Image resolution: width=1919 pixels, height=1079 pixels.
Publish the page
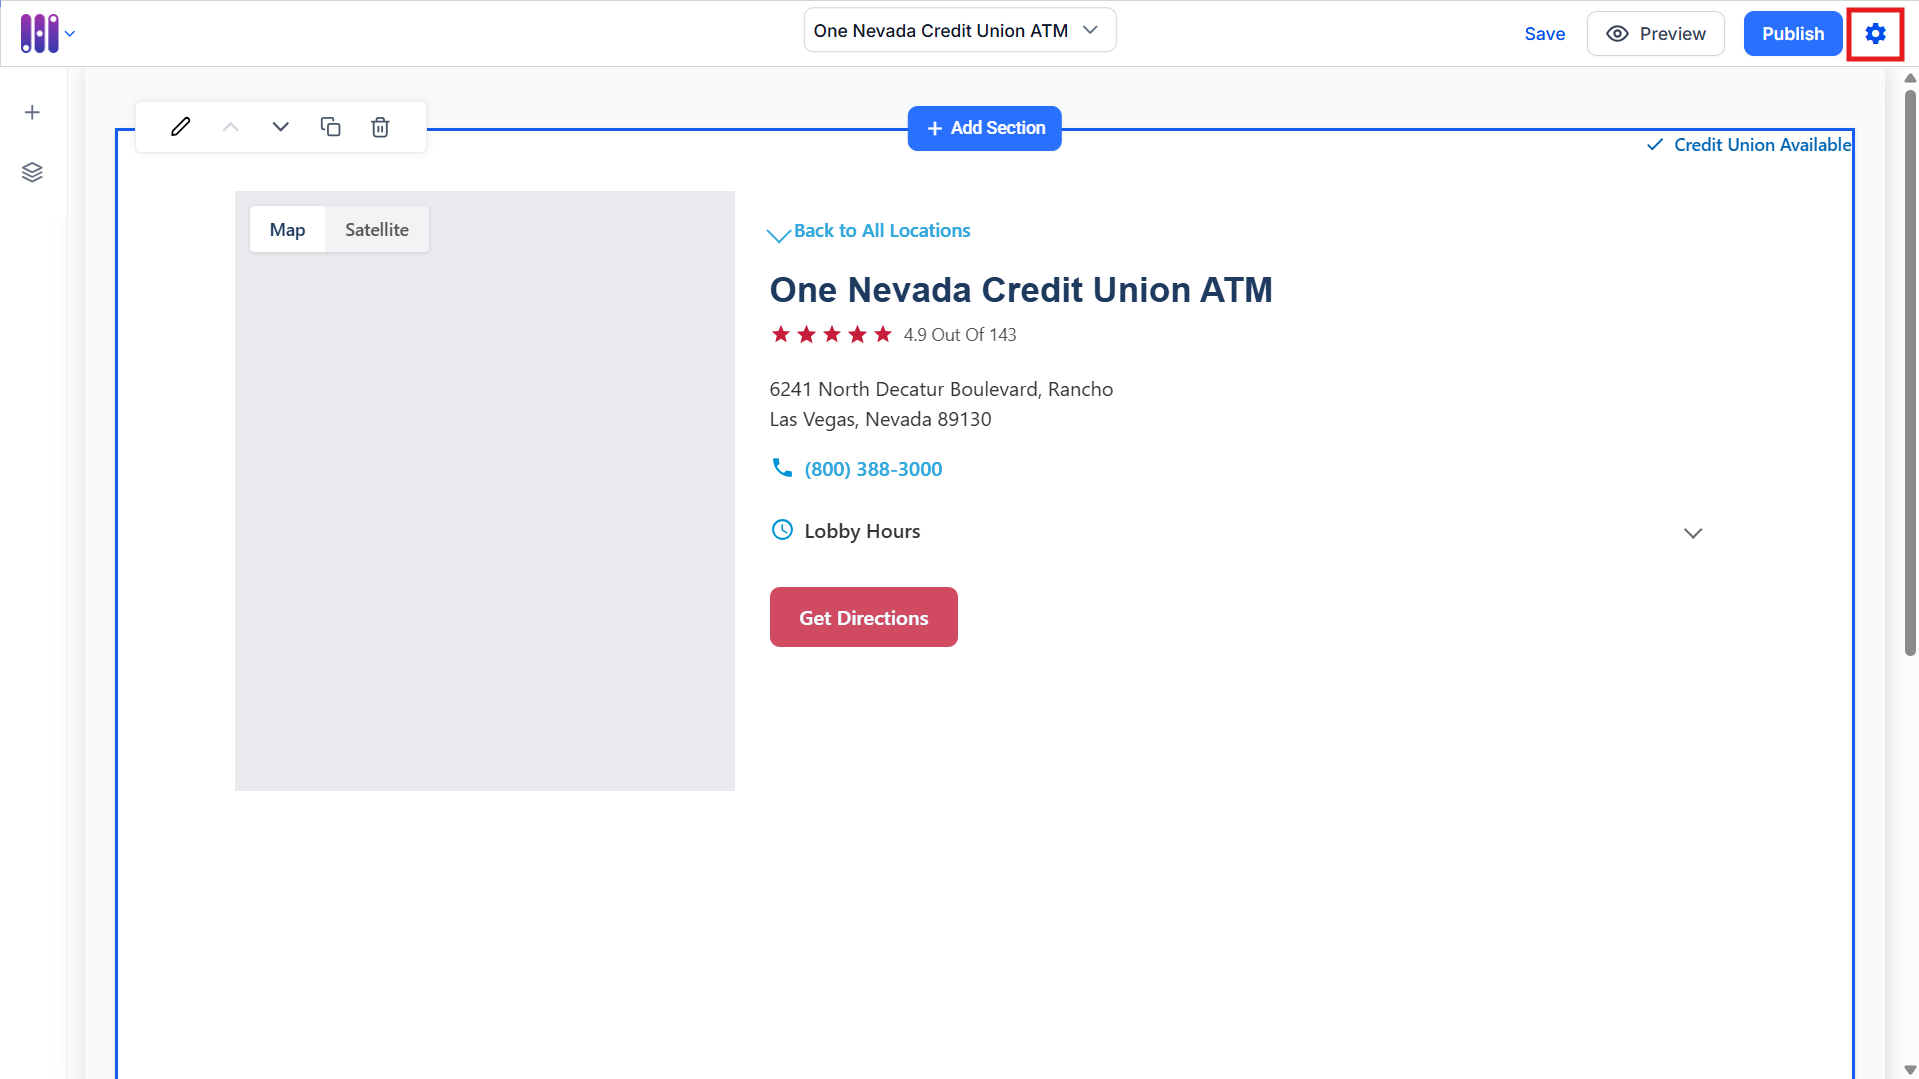coord(1793,34)
